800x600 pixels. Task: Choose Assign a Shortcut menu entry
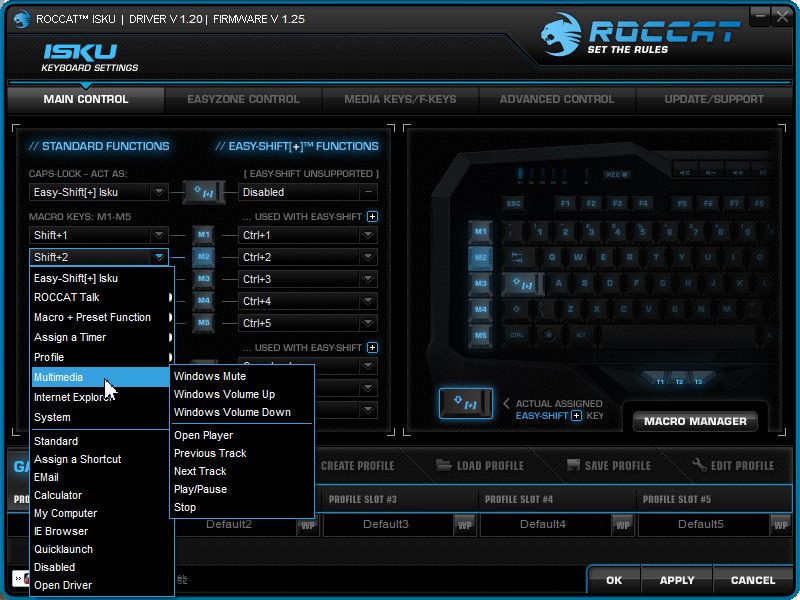(x=102, y=459)
